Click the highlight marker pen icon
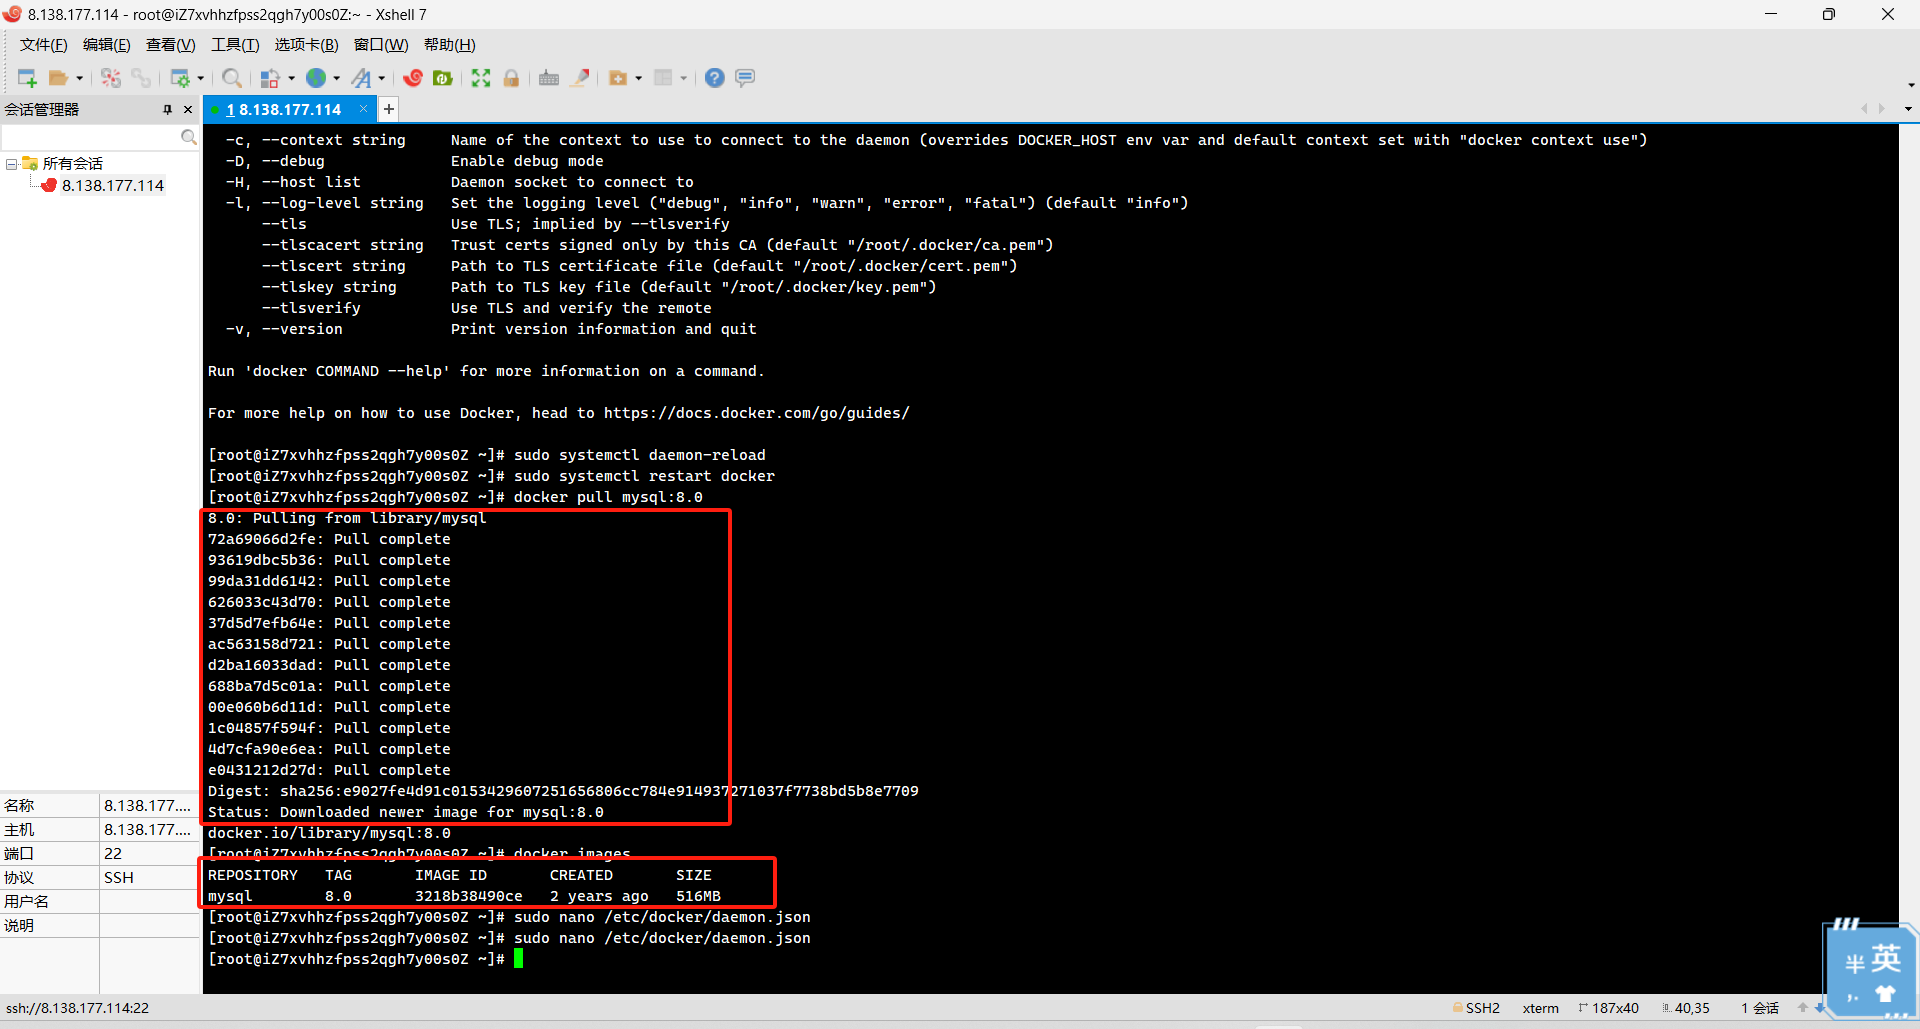This screenshot has width=1920, height=1029. [580, 78]
